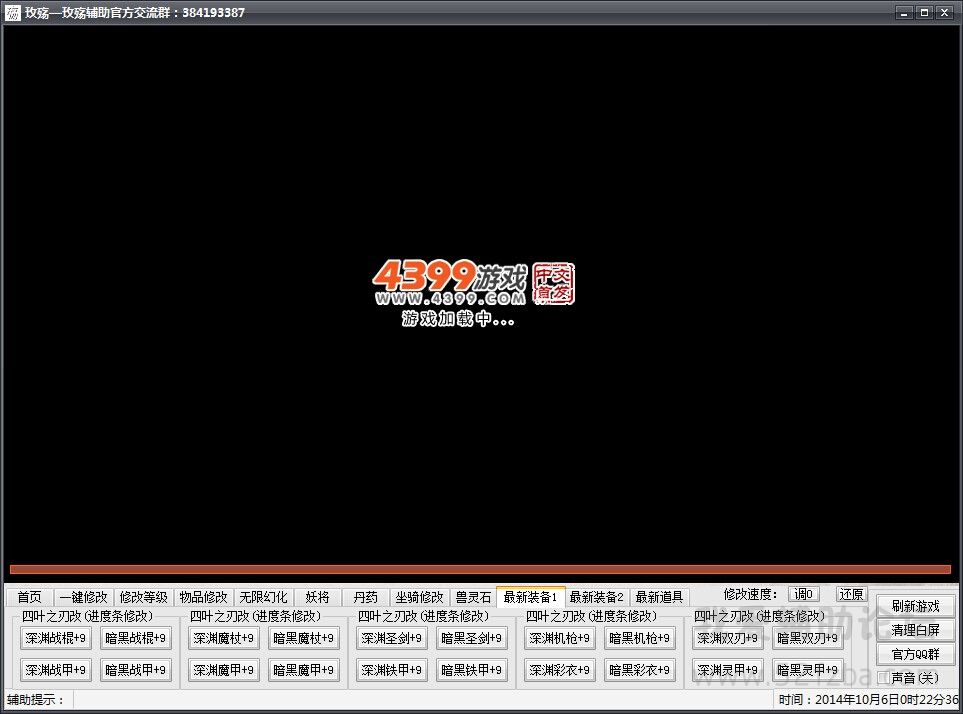Click the 还原 speed restore button
Image resolution: width=963 pixels, height=714 pixels.
[851, 594]
